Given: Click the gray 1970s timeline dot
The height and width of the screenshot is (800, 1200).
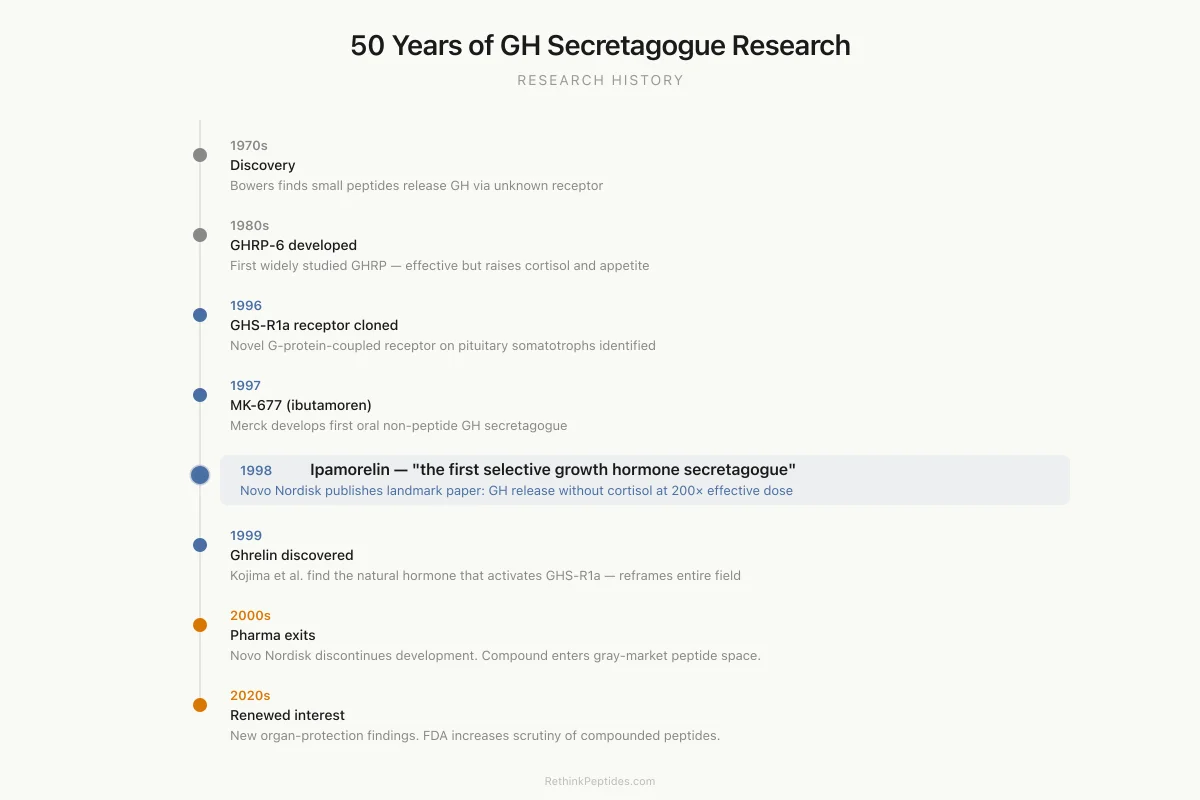Looking at the screenshot, I should point(200,155).
